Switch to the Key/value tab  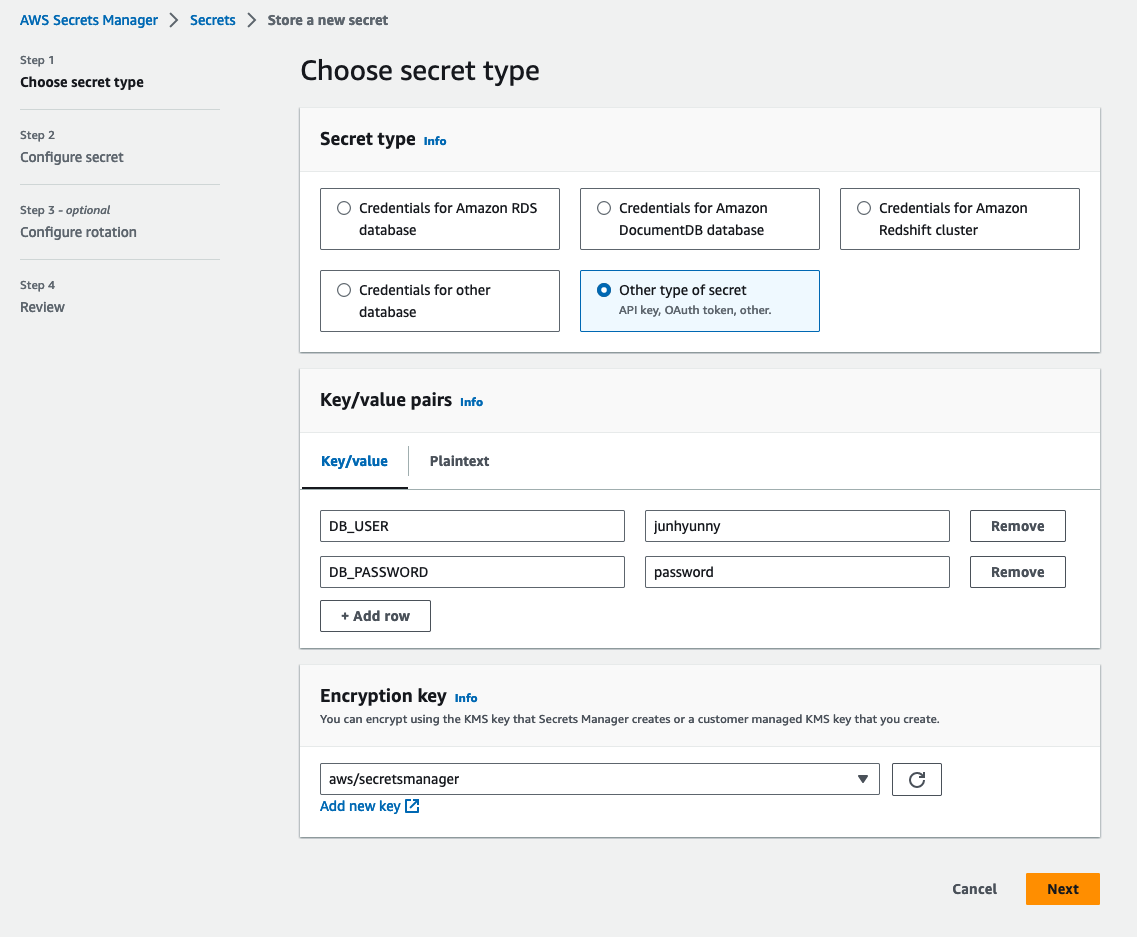click(x=354, y=461)
